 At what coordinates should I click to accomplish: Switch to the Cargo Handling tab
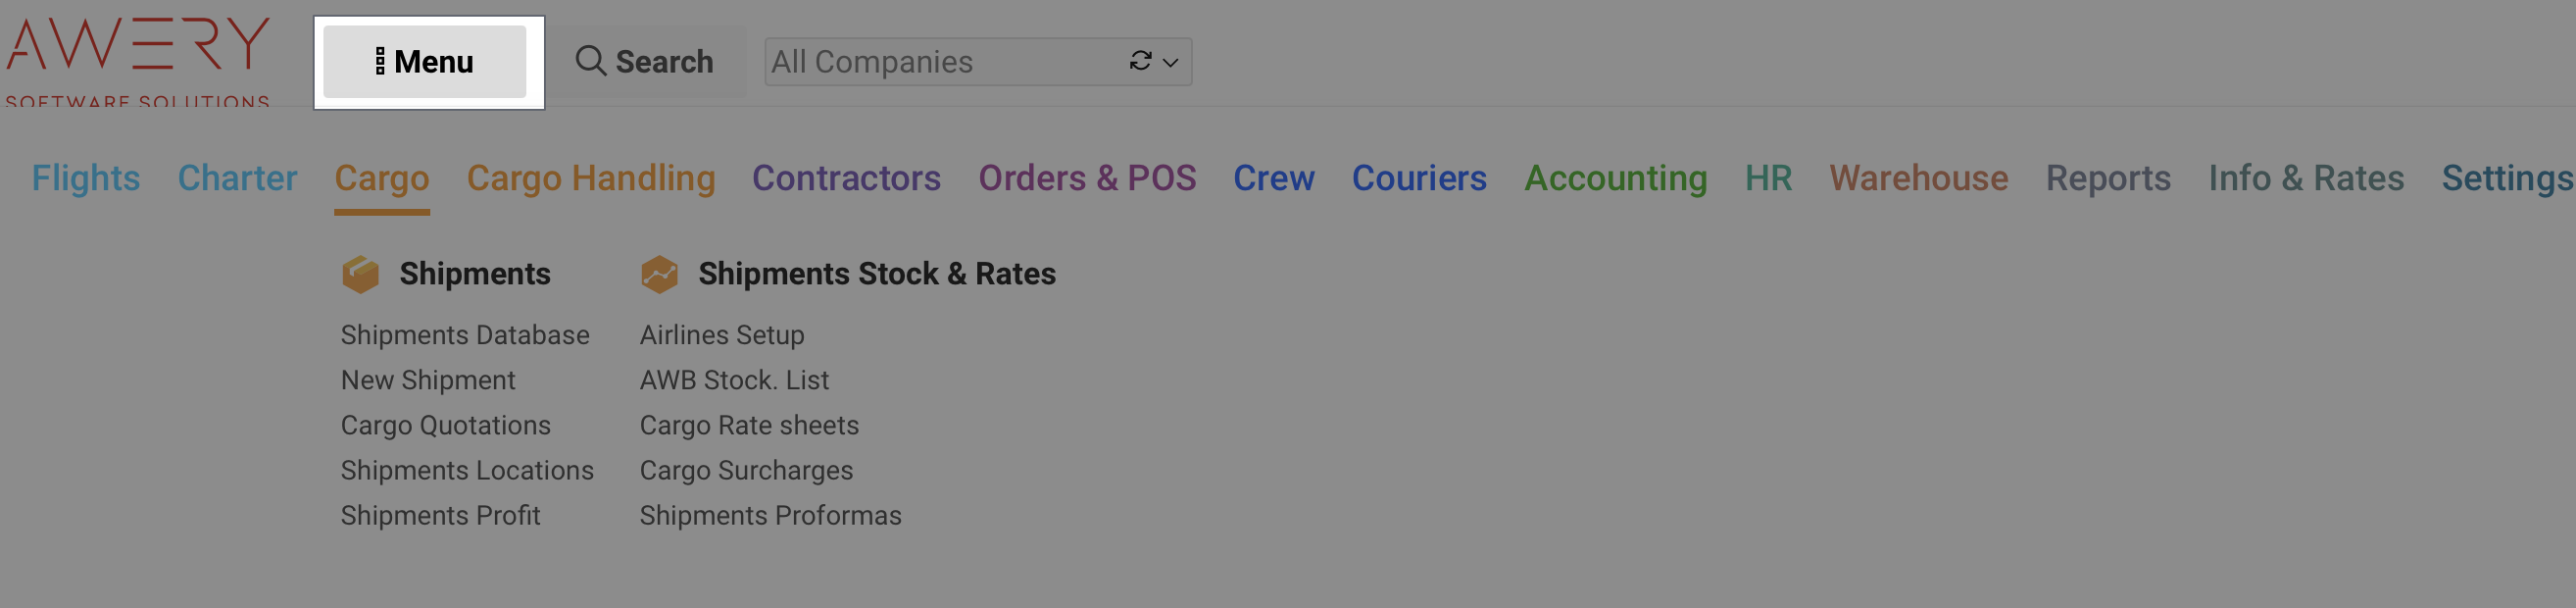click(590, 178)
